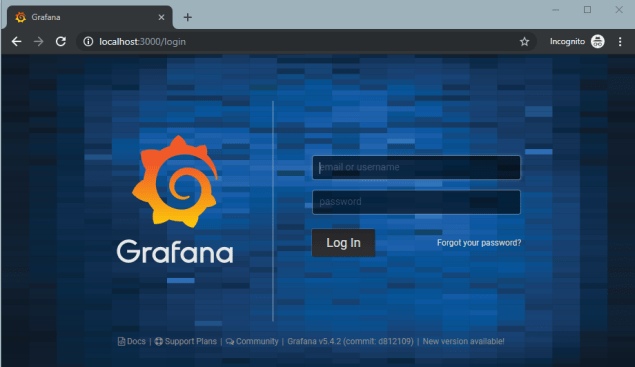Image resolution: width=635 pixels, height=367 pixels.
Task: Minimize the browser window
Action: pyautogui.click(x=556, y=10)
